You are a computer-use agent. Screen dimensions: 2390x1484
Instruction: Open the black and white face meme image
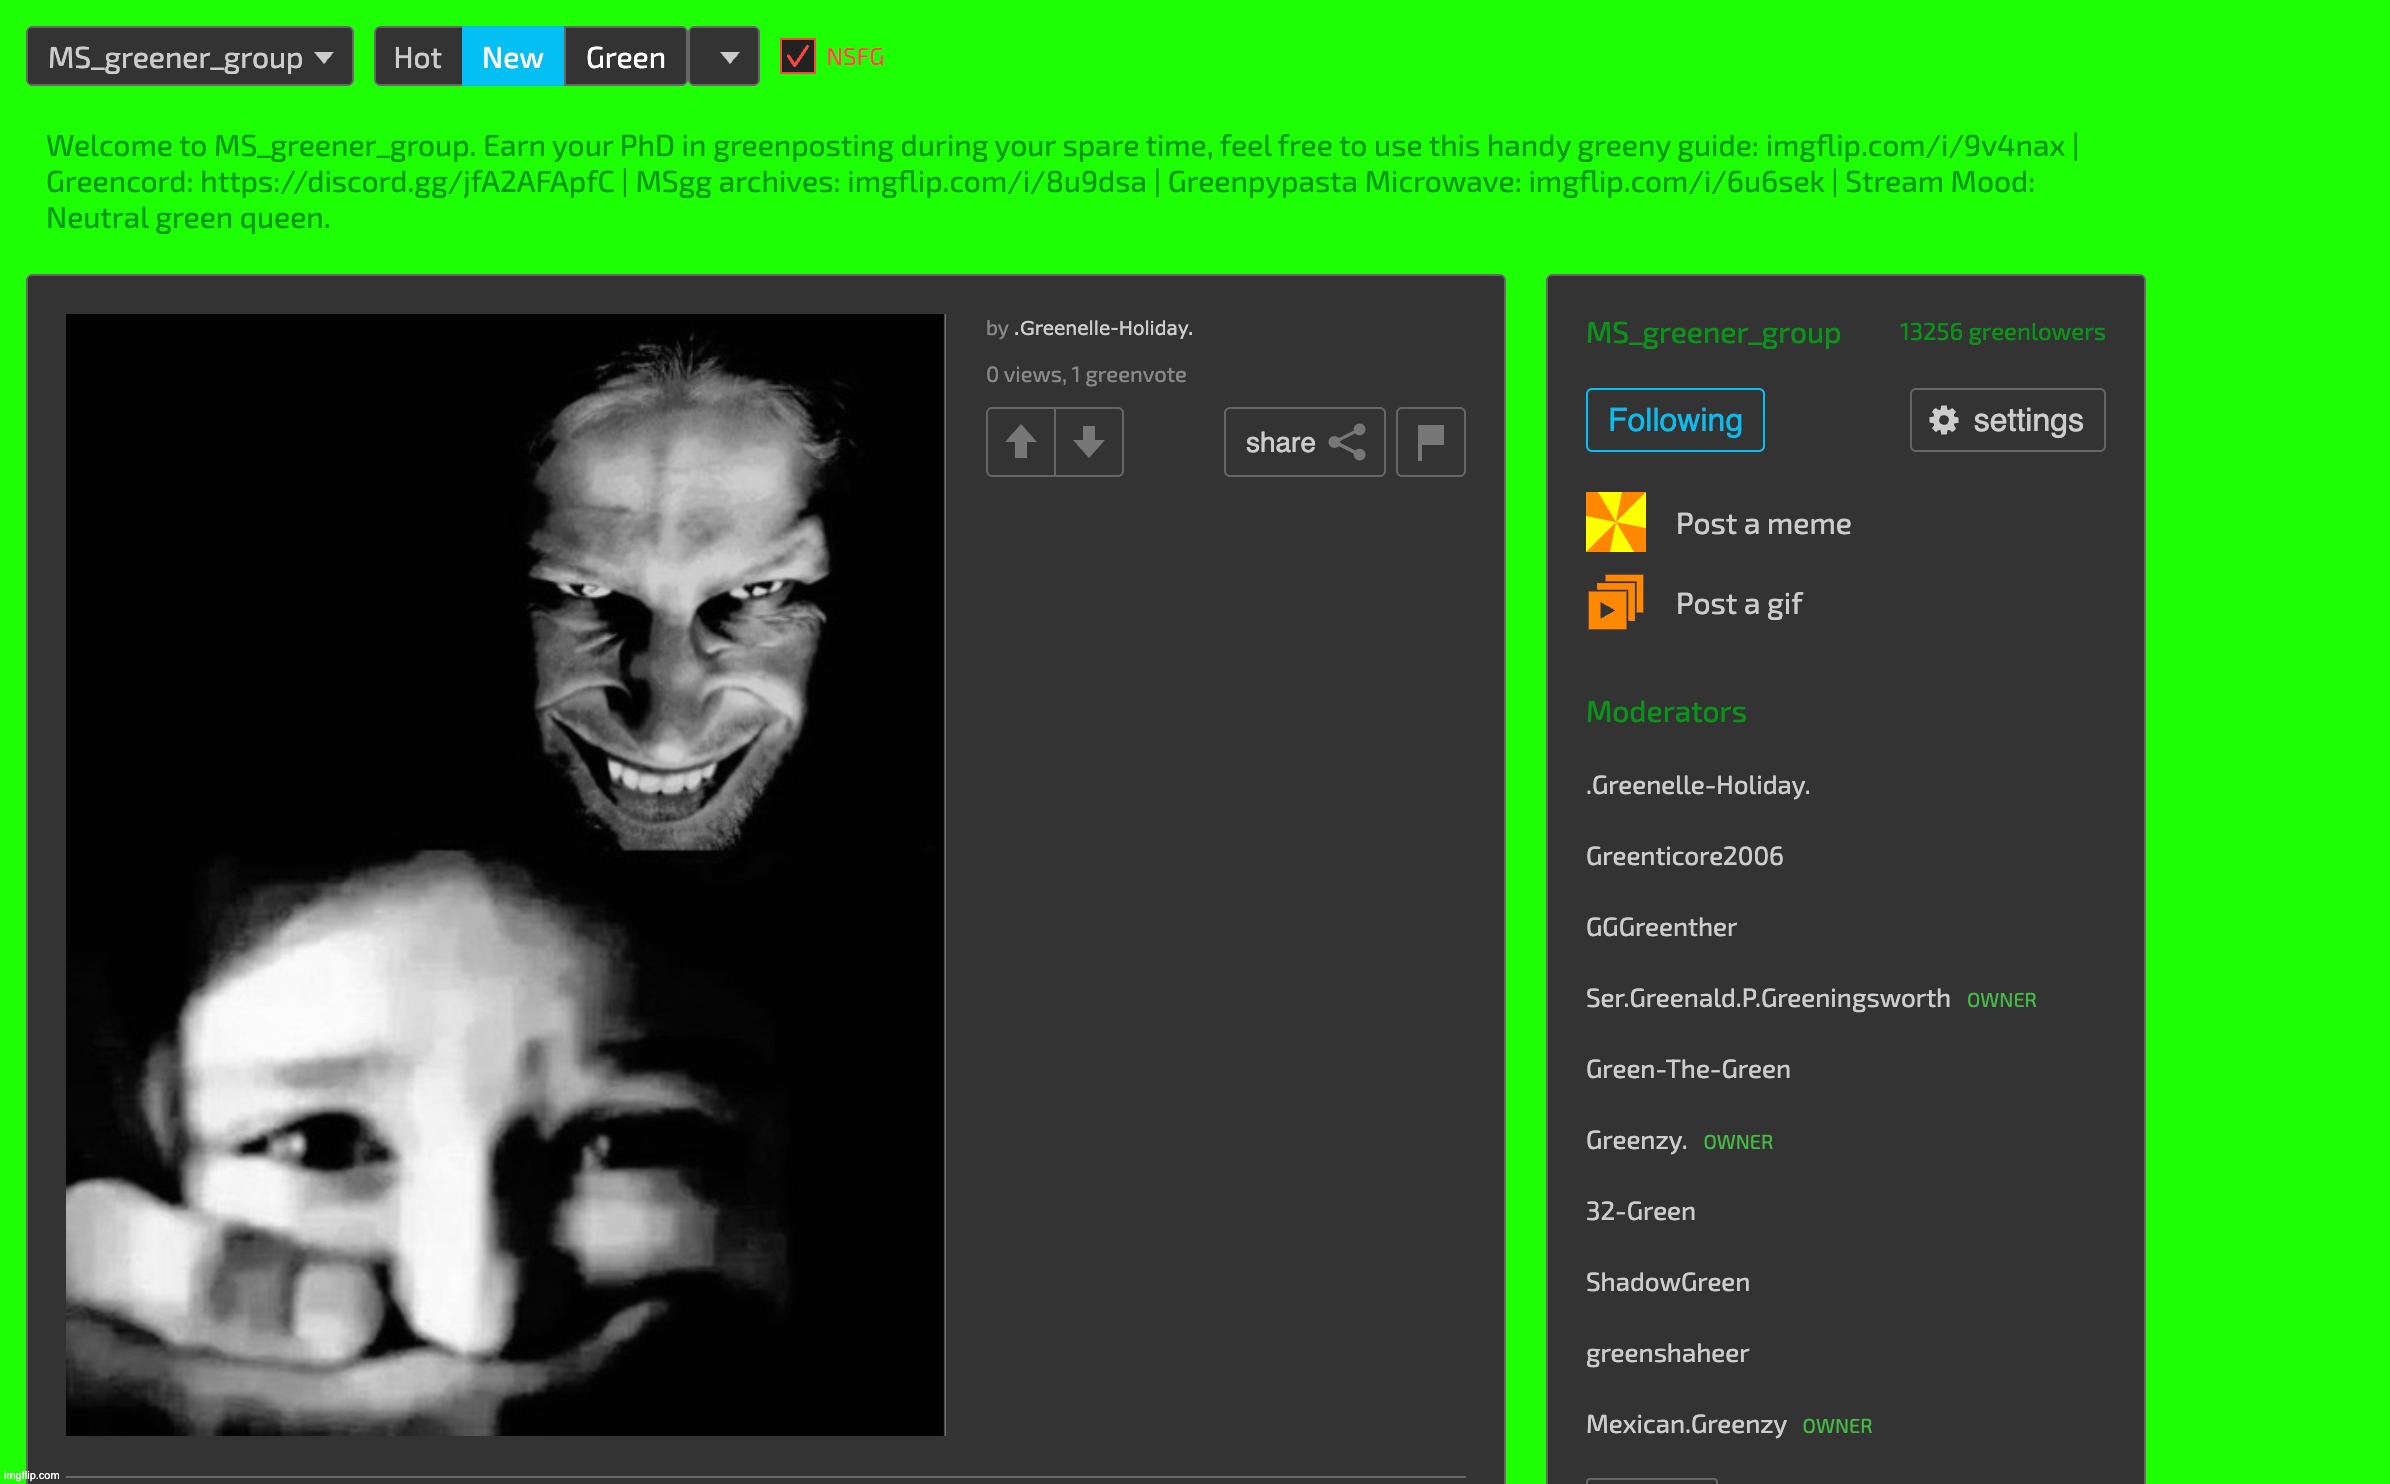[x=505, y=874]
